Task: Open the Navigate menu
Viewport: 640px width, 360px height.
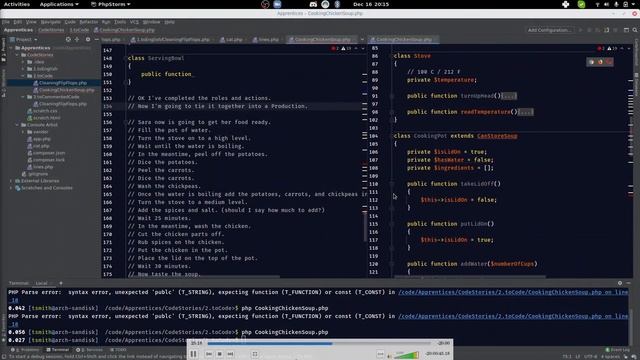Action: [51, 22]
